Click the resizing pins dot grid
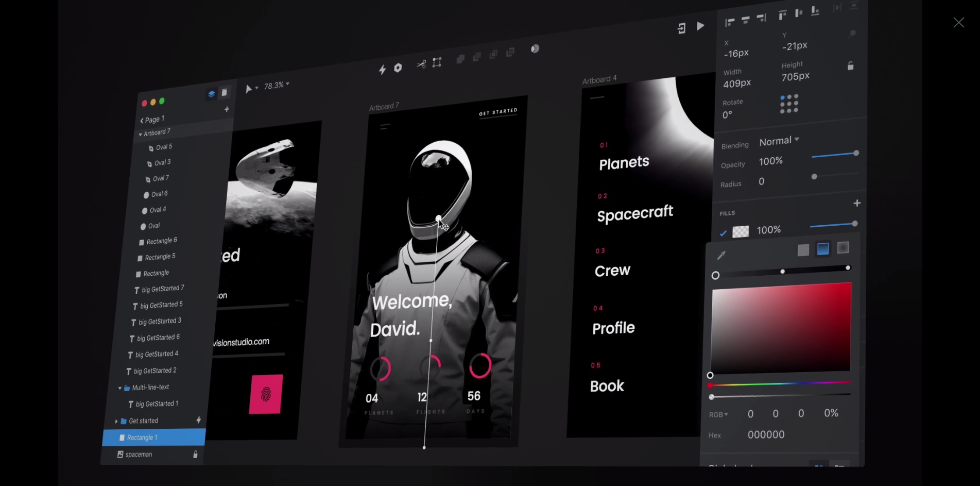The height and width of the screenshot is (486, 980). [x=789, y=104]
